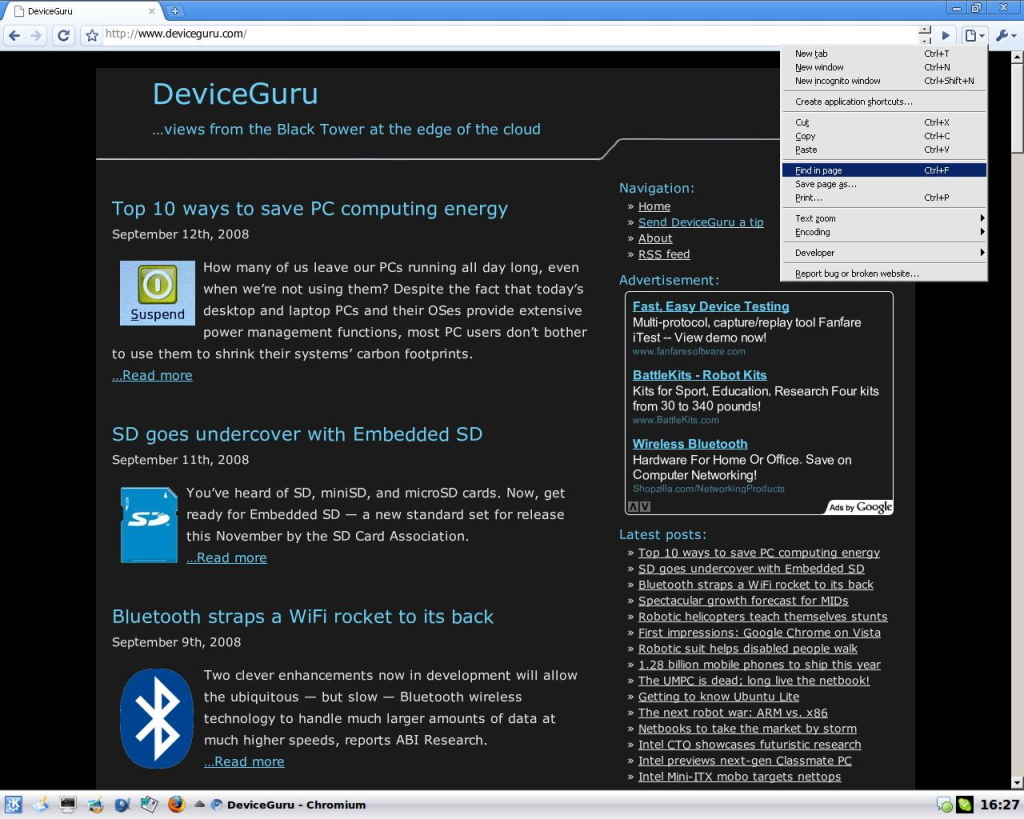1024x819 pixels.
Task: Open Send DeviceGuru a tip link
Action: (x=701, y=222)
